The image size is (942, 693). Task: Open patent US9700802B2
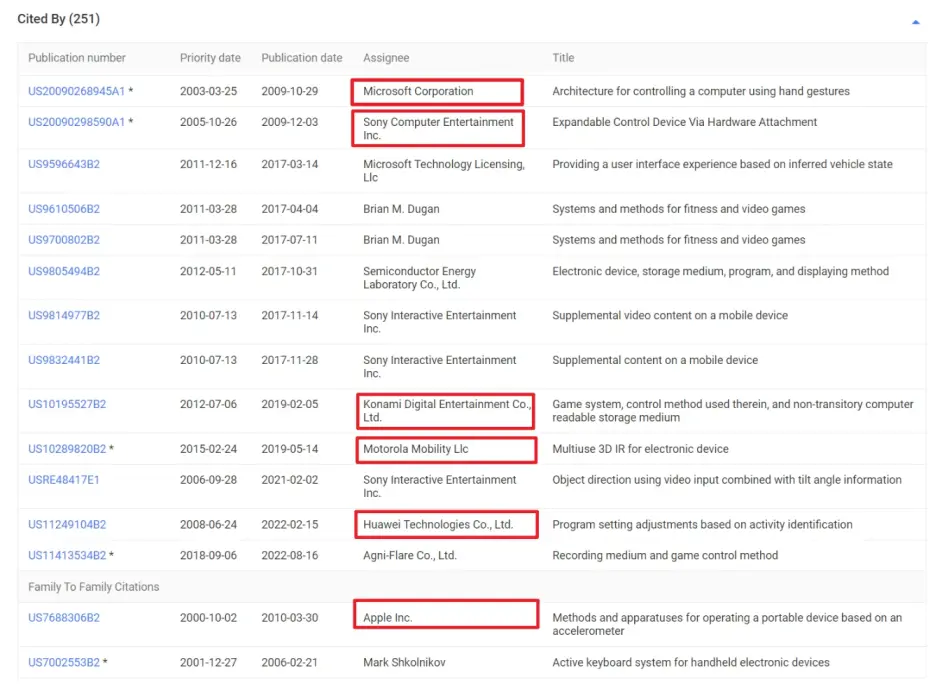pyautogui.click(x=64, y=240)
